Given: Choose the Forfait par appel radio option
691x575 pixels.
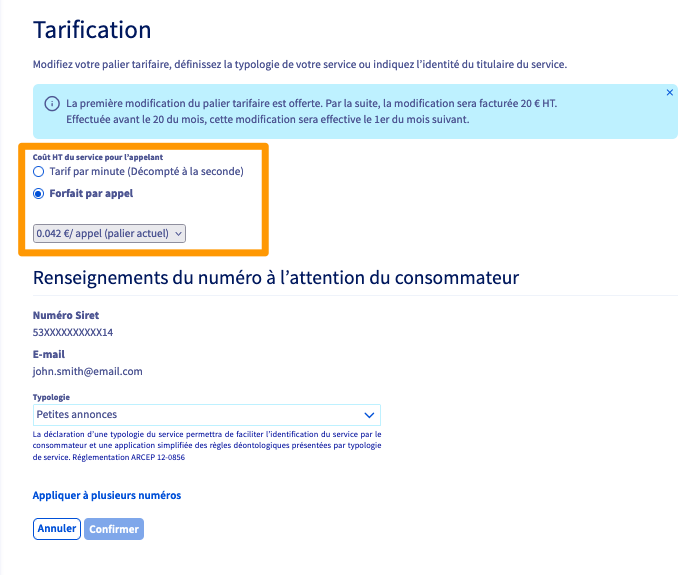Looking at the screenshot, I should tap(39, 194).
